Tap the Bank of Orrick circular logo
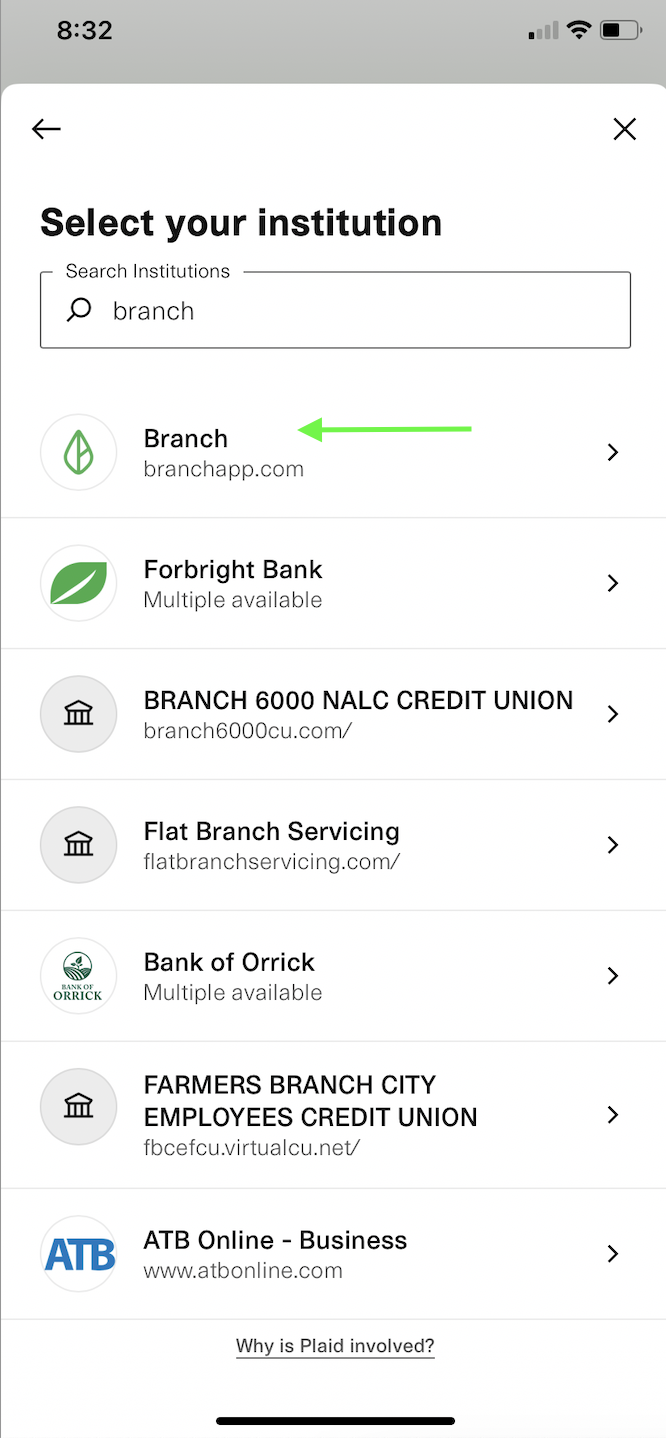This screenshot has height=1438, width=666. pos(78,975)
